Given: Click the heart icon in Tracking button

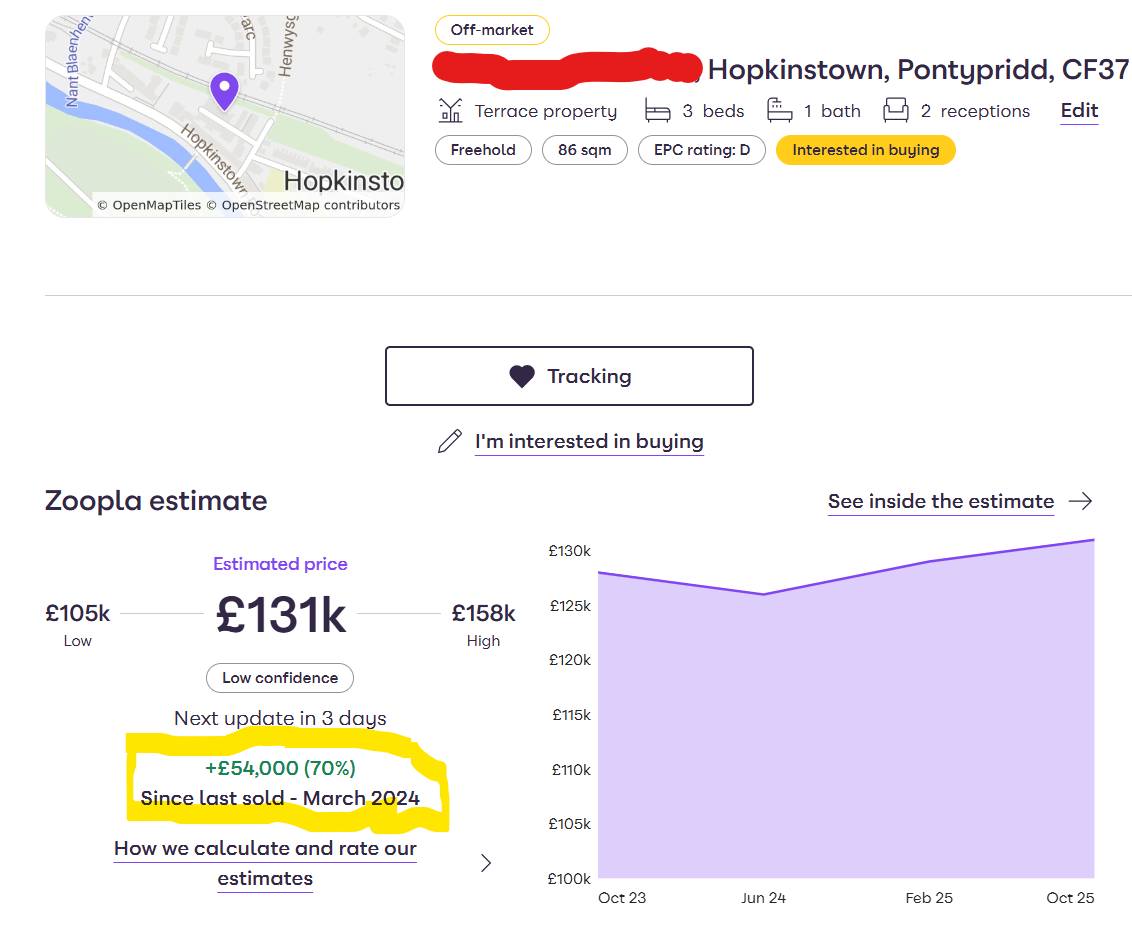Looking at the screenshot, I should [522, 377].
